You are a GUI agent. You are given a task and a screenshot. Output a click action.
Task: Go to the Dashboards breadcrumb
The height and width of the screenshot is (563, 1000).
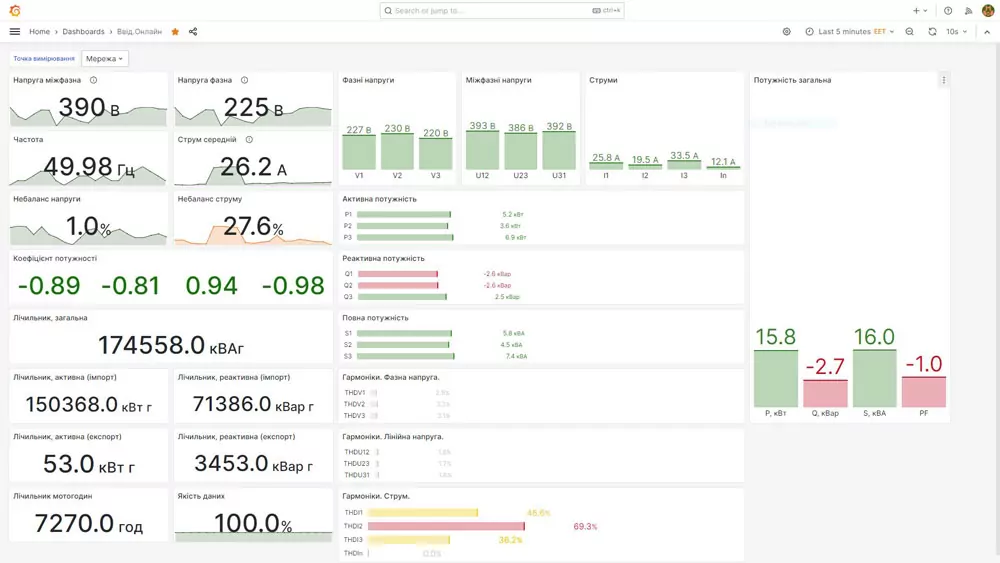pyautogui.click(x=84, y=31)
